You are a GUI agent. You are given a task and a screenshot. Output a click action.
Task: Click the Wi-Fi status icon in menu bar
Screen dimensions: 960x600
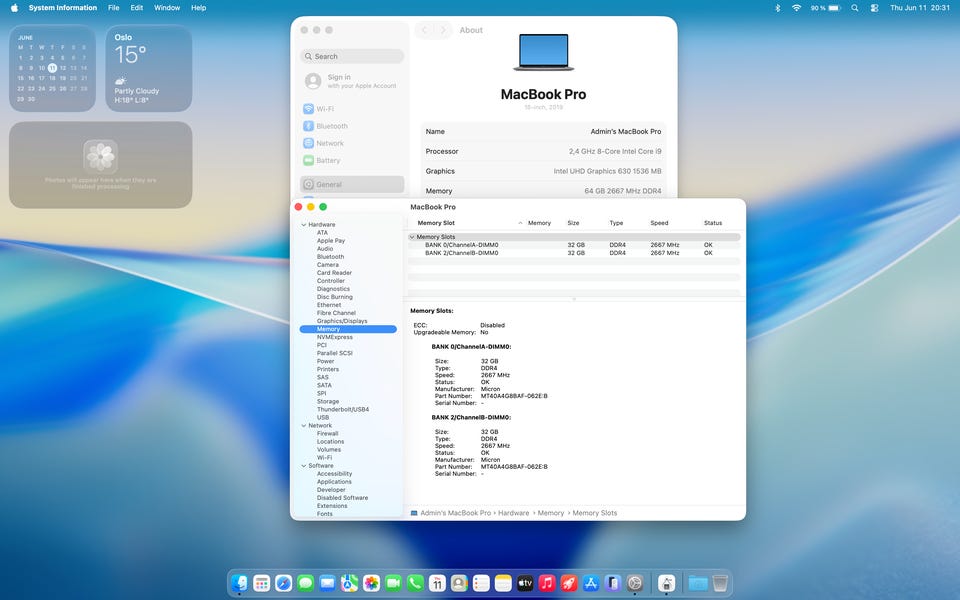click(x=797, y=8)
